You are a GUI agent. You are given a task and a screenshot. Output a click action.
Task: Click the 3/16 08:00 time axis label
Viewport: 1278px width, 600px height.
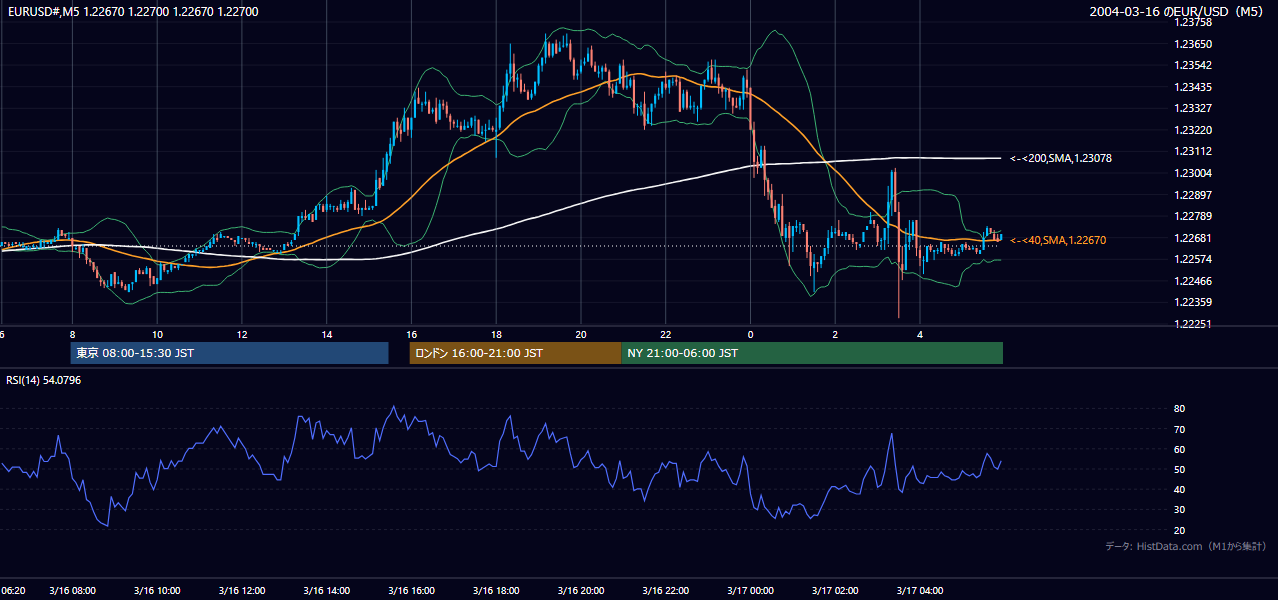72,590
